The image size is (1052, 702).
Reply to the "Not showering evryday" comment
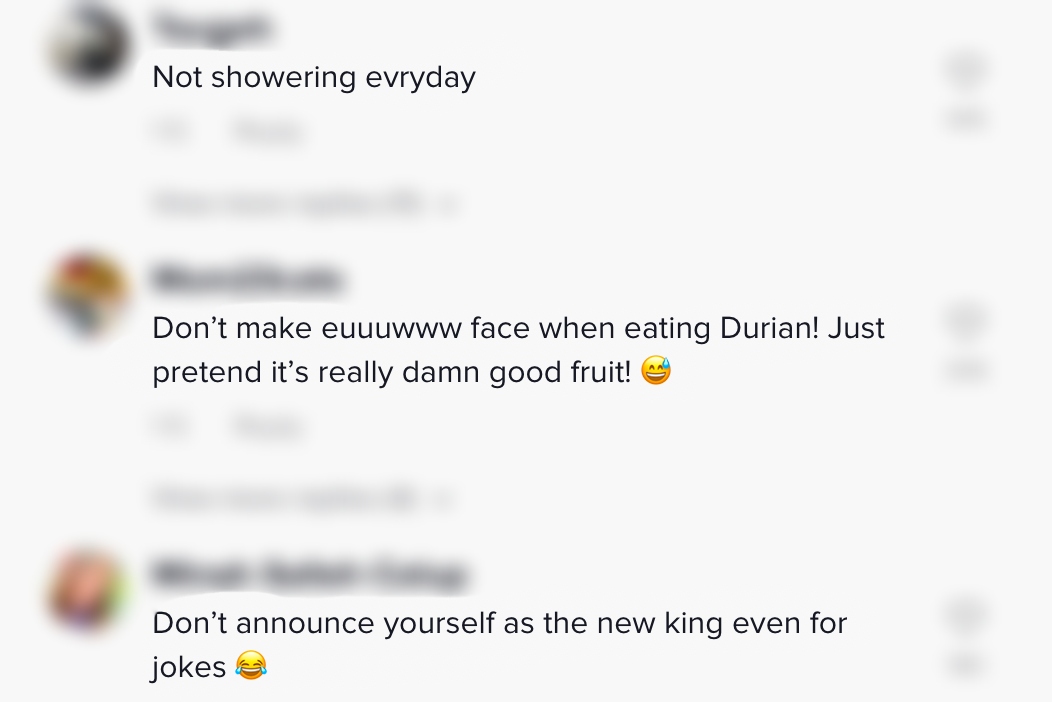tap(268, 132)
